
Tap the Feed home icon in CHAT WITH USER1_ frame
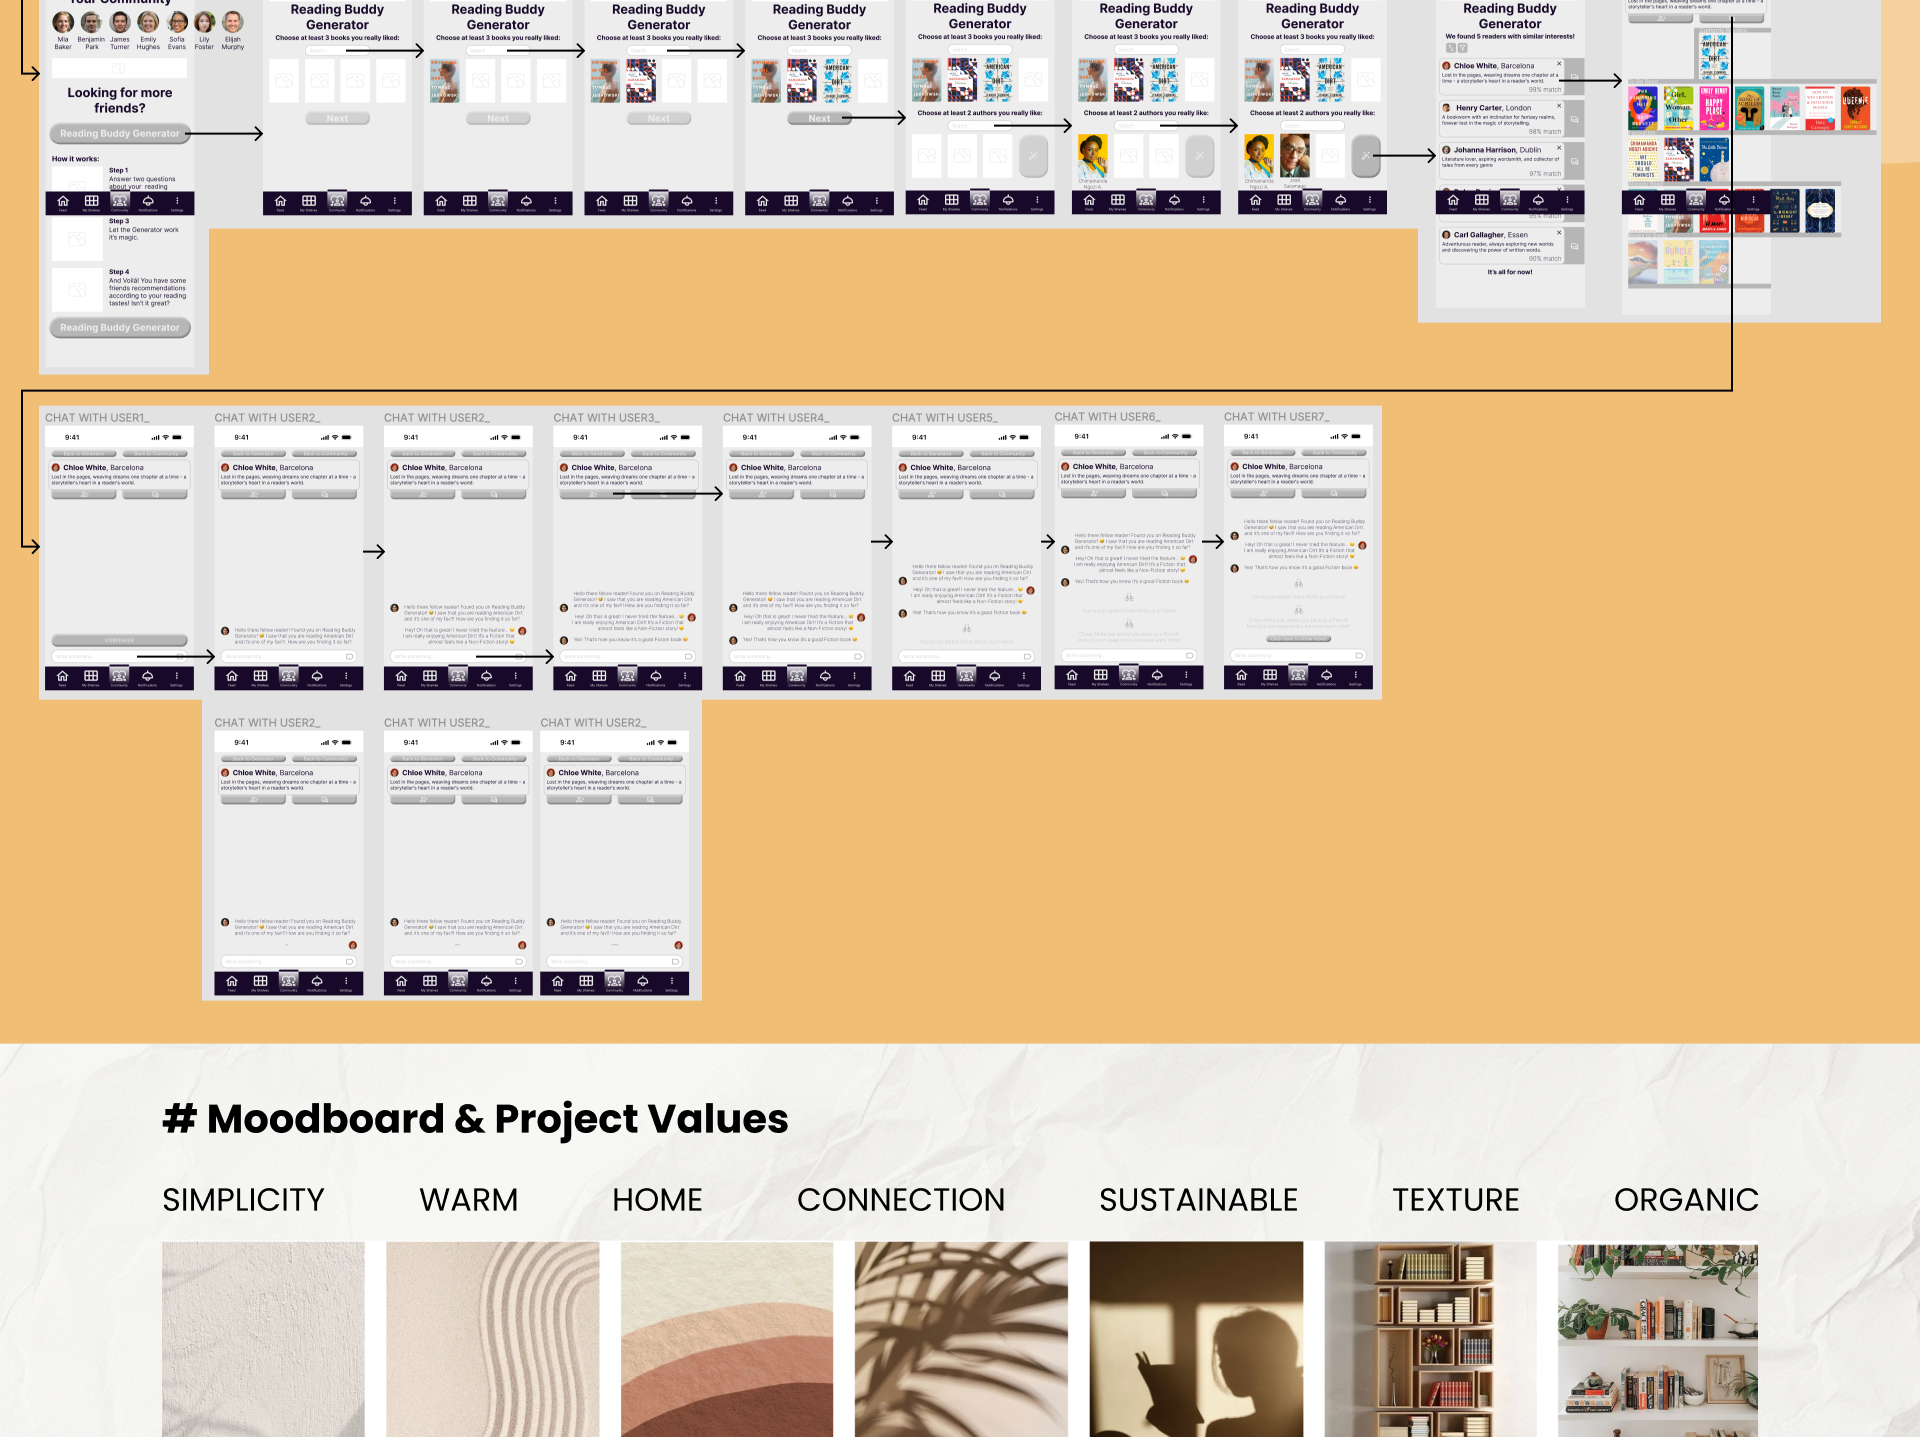(62, 677)
